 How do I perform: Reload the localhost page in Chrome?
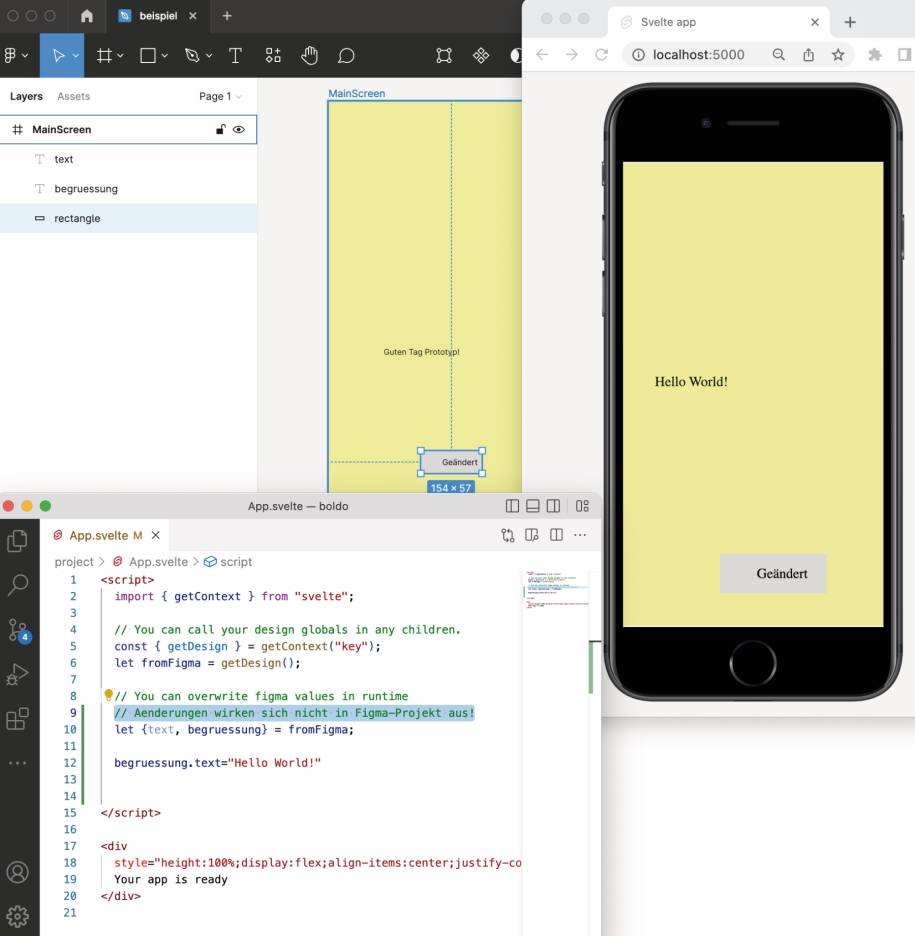click(x=602, y=55)
